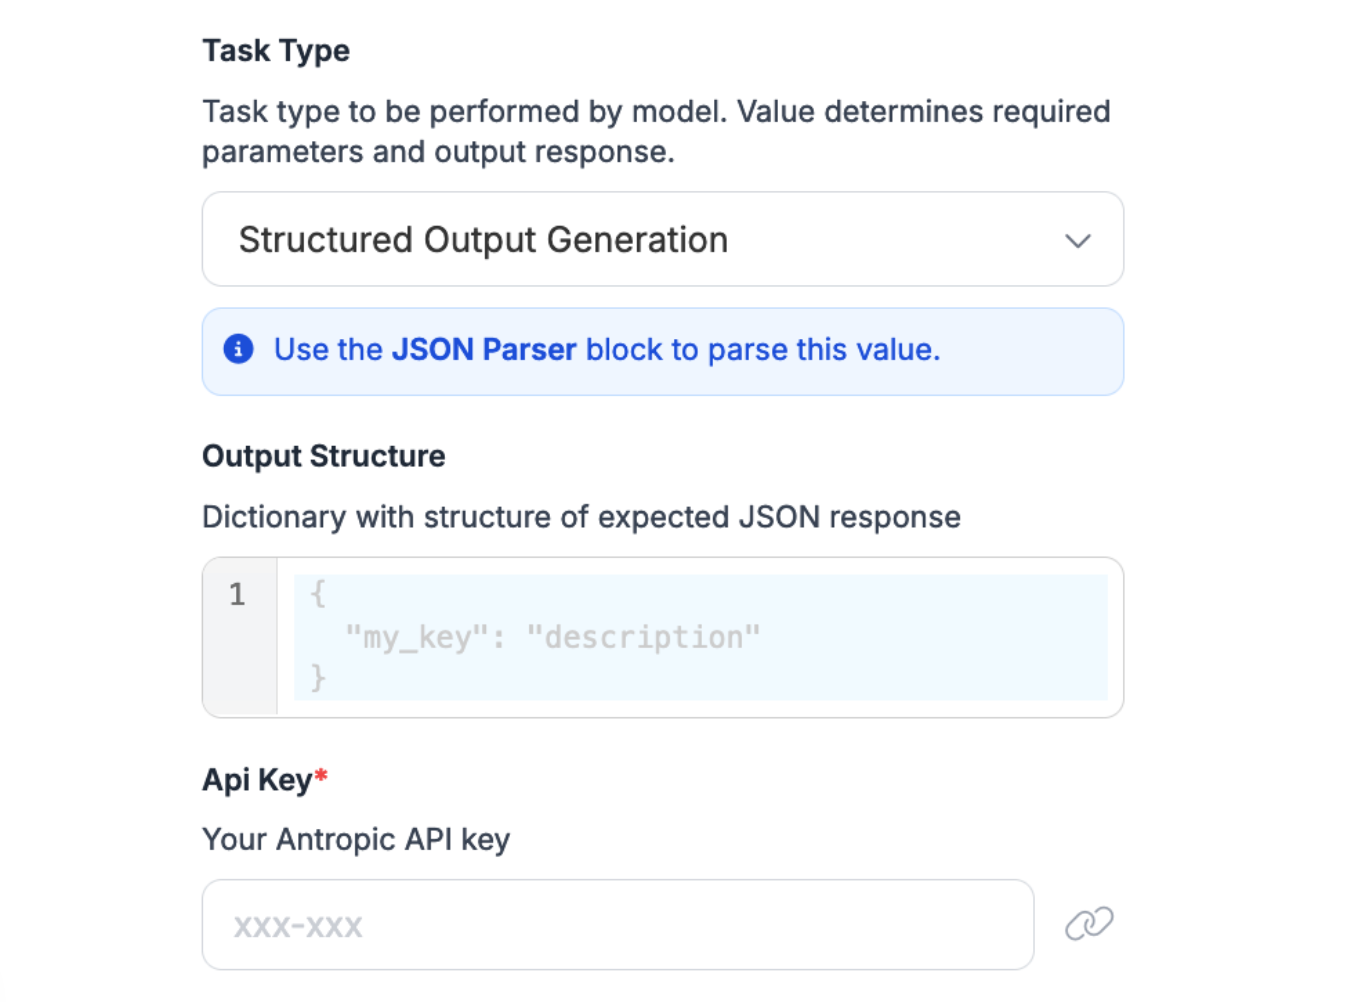Open the JSON Parser link
The image size is (1348, 1002).
coord(484,349)
